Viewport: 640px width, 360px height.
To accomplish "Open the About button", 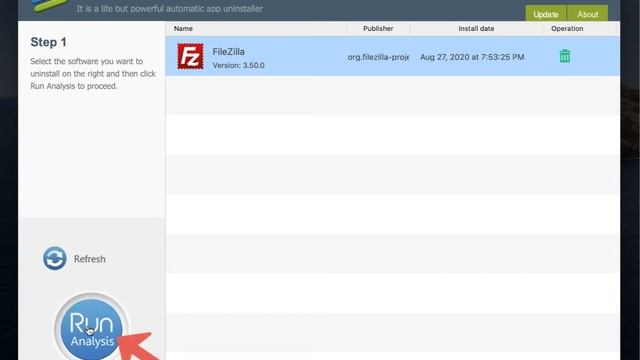I will click(588, 13).
